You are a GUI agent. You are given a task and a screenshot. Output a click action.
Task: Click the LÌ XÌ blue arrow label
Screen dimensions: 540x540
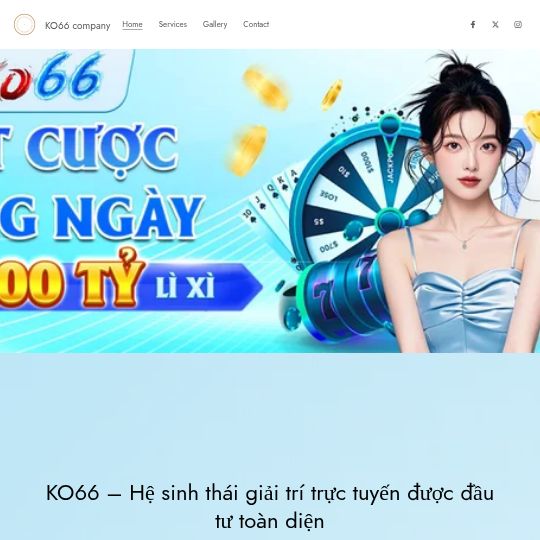click(185, 287)
